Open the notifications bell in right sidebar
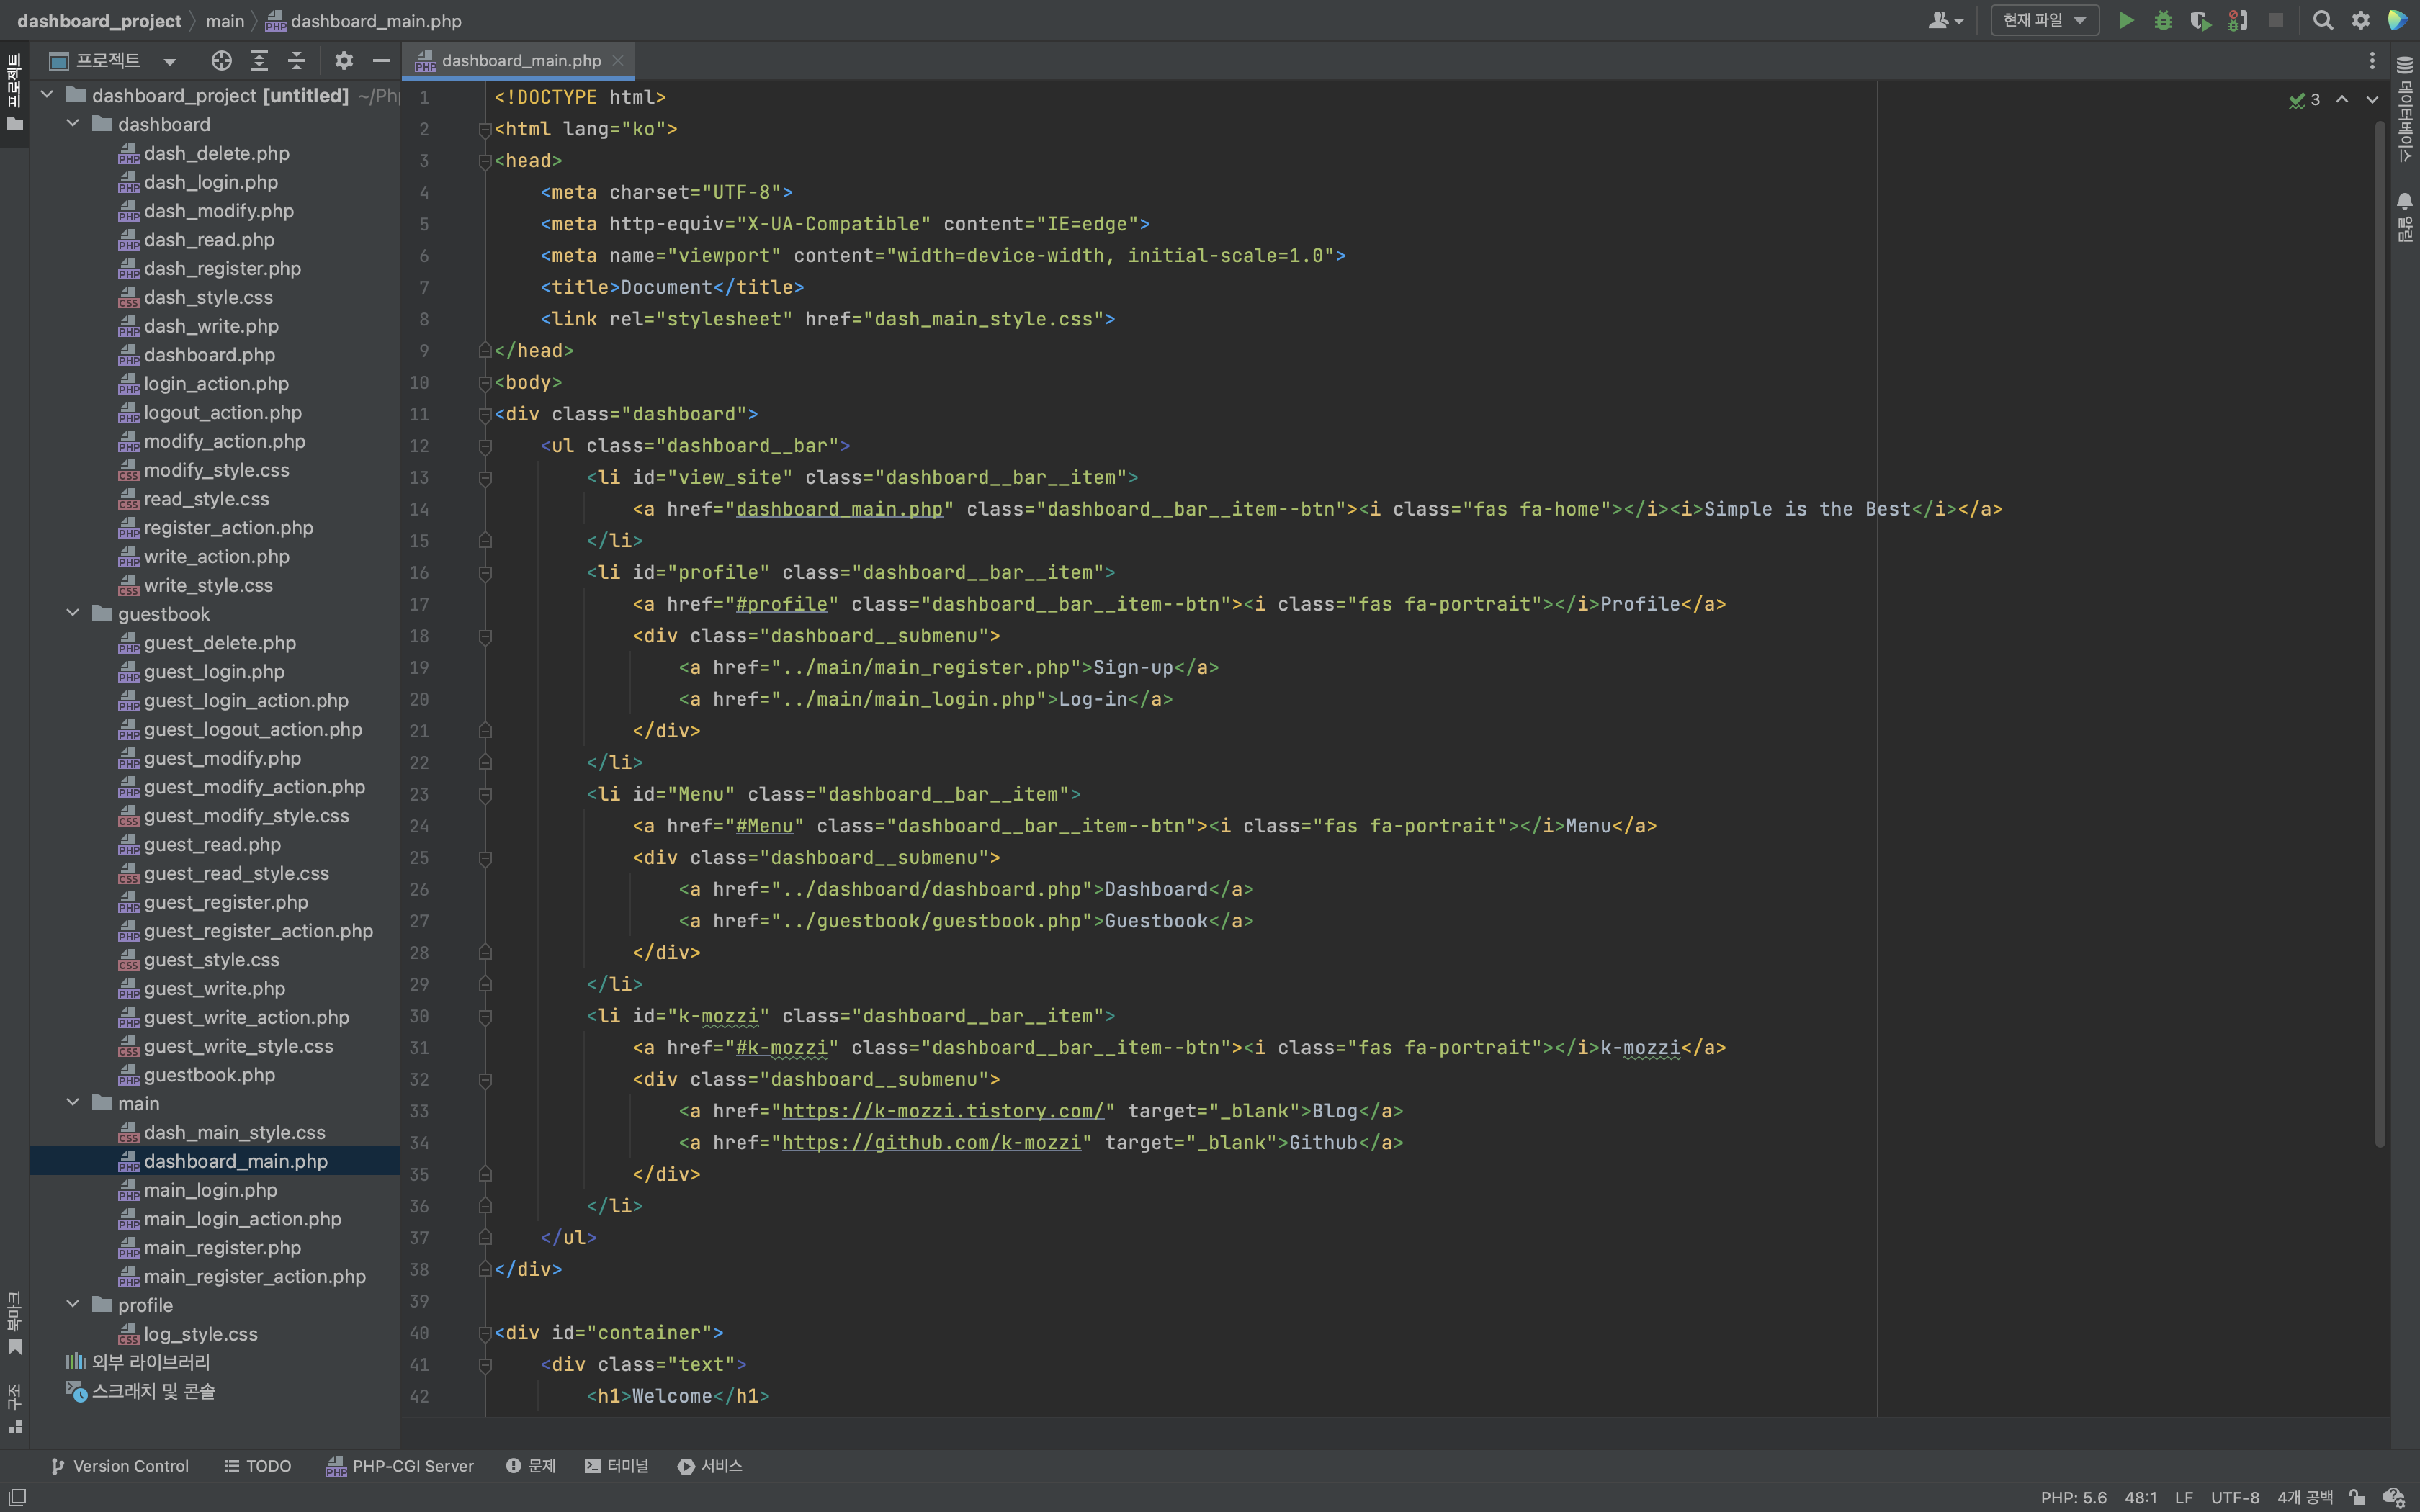The width and height of the screenshot is (2420, 1512). [2405, 202]
